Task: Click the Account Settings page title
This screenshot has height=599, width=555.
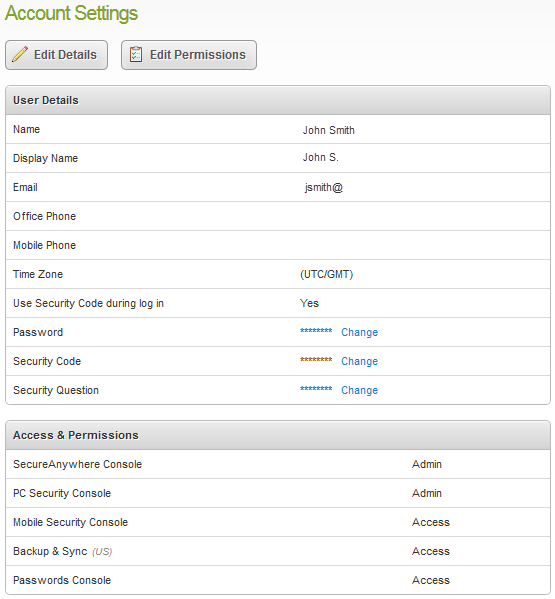Action: click(x=71, y=13)
